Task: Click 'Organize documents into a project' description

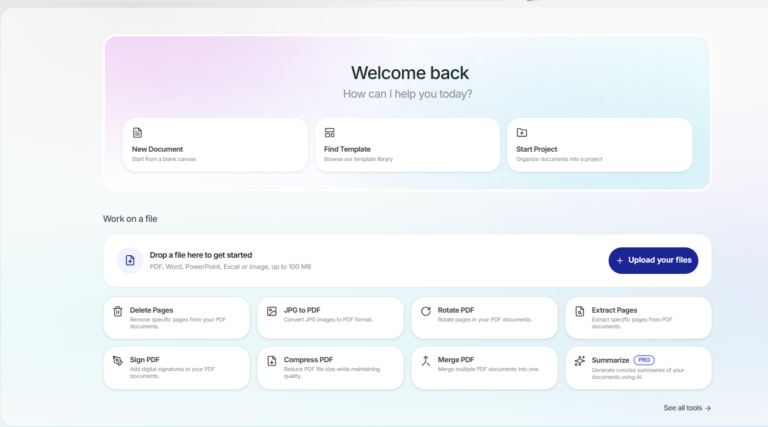Action: pos(559,159)
